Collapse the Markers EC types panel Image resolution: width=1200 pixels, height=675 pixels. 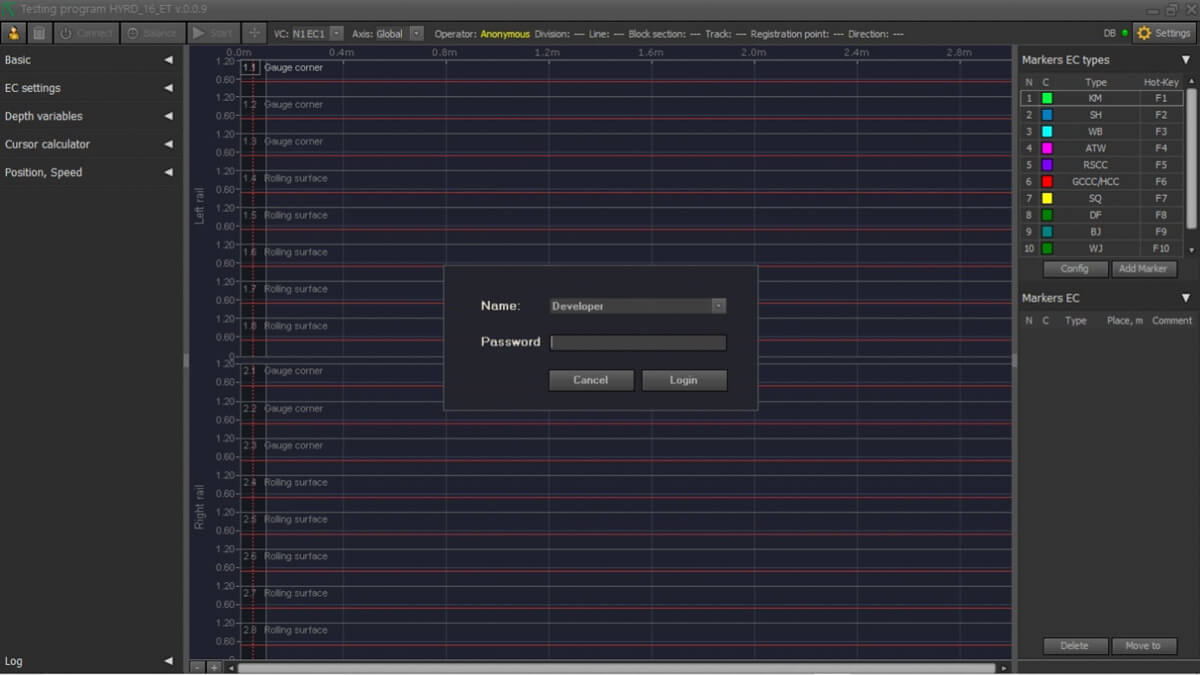pyautogui.click(x=1186, y=60)
